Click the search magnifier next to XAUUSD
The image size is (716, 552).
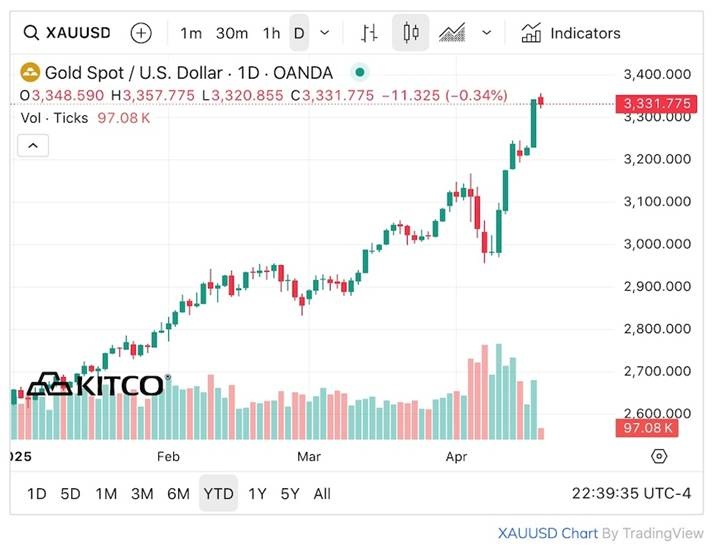coord(31,33)
